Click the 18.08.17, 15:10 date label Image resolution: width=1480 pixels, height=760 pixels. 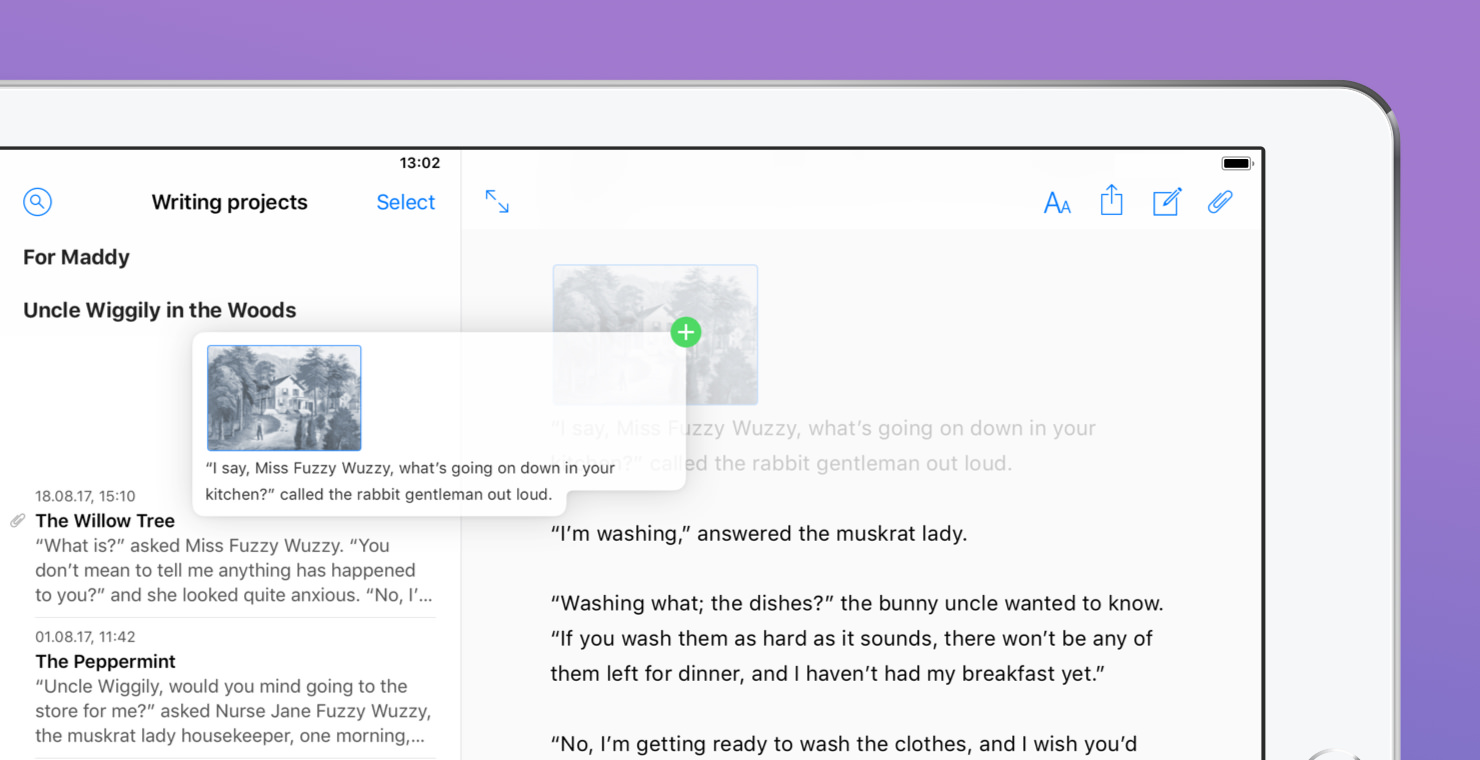click(85, 496)
